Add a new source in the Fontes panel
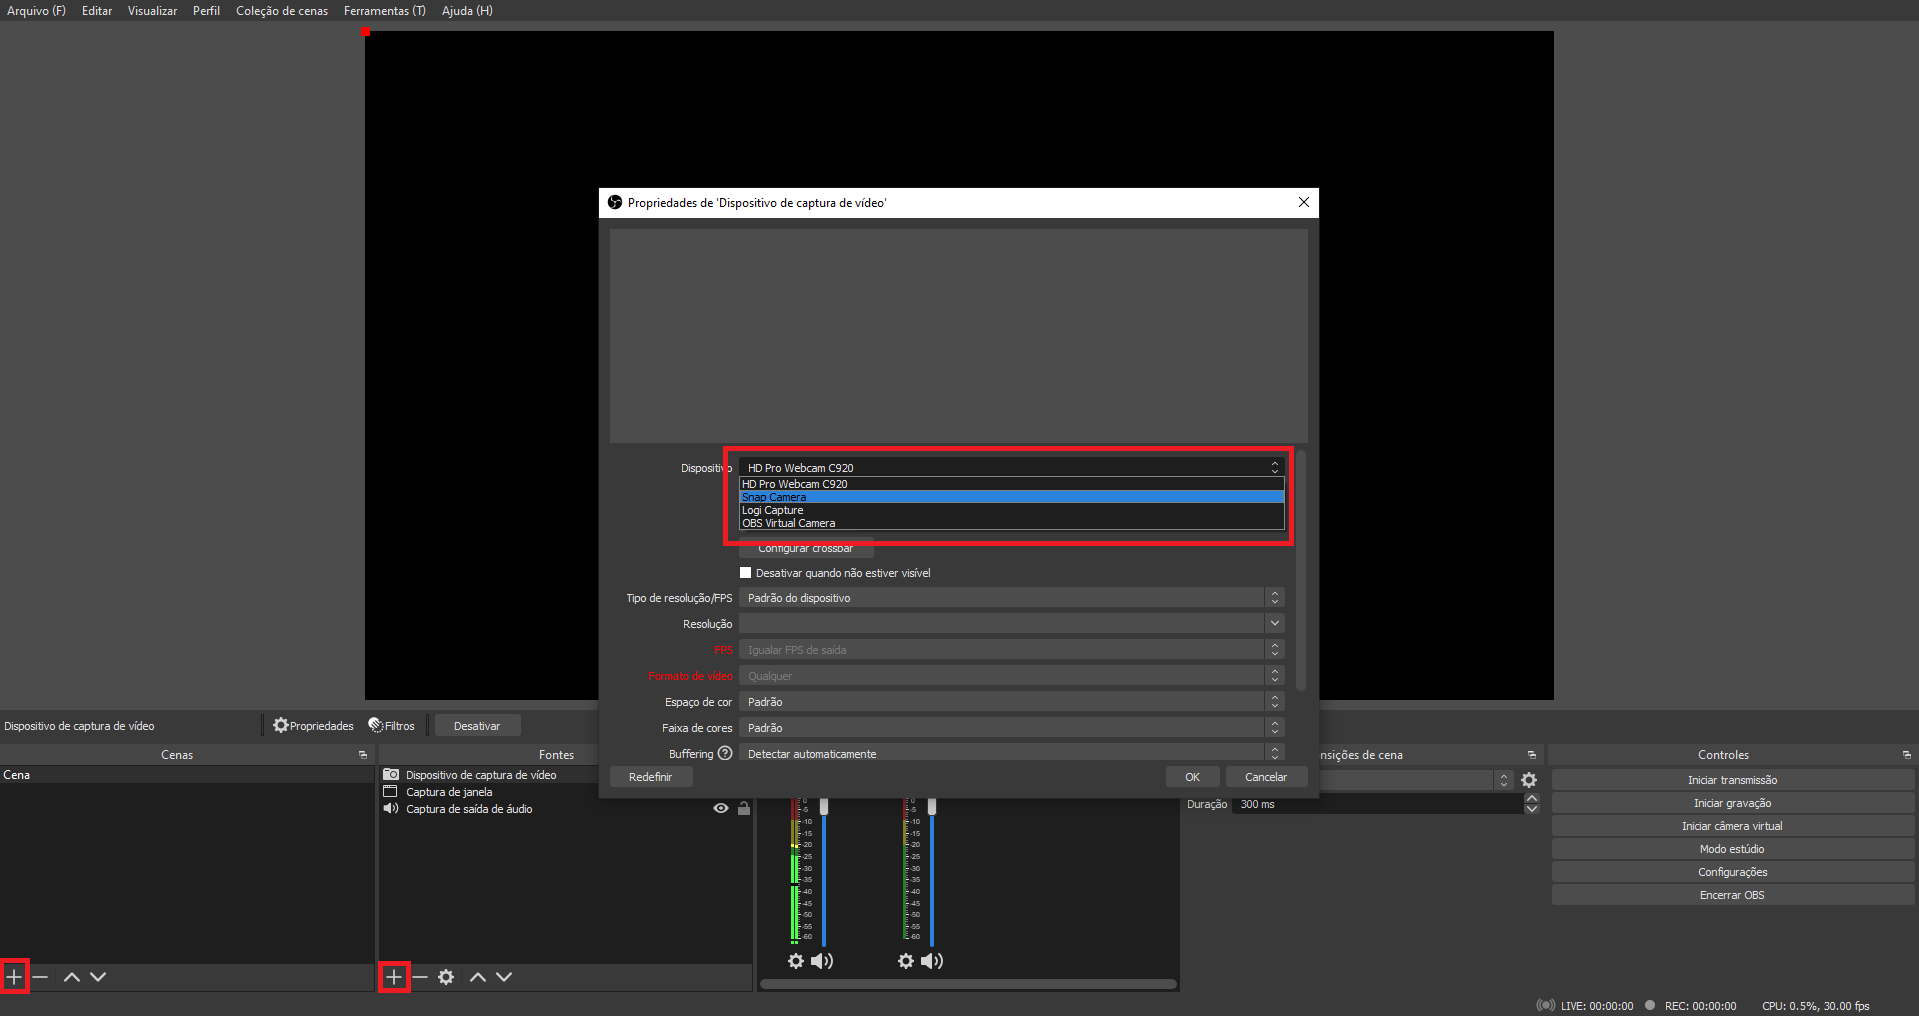The image size is (1919, 1016). click(x=394, y=977)
